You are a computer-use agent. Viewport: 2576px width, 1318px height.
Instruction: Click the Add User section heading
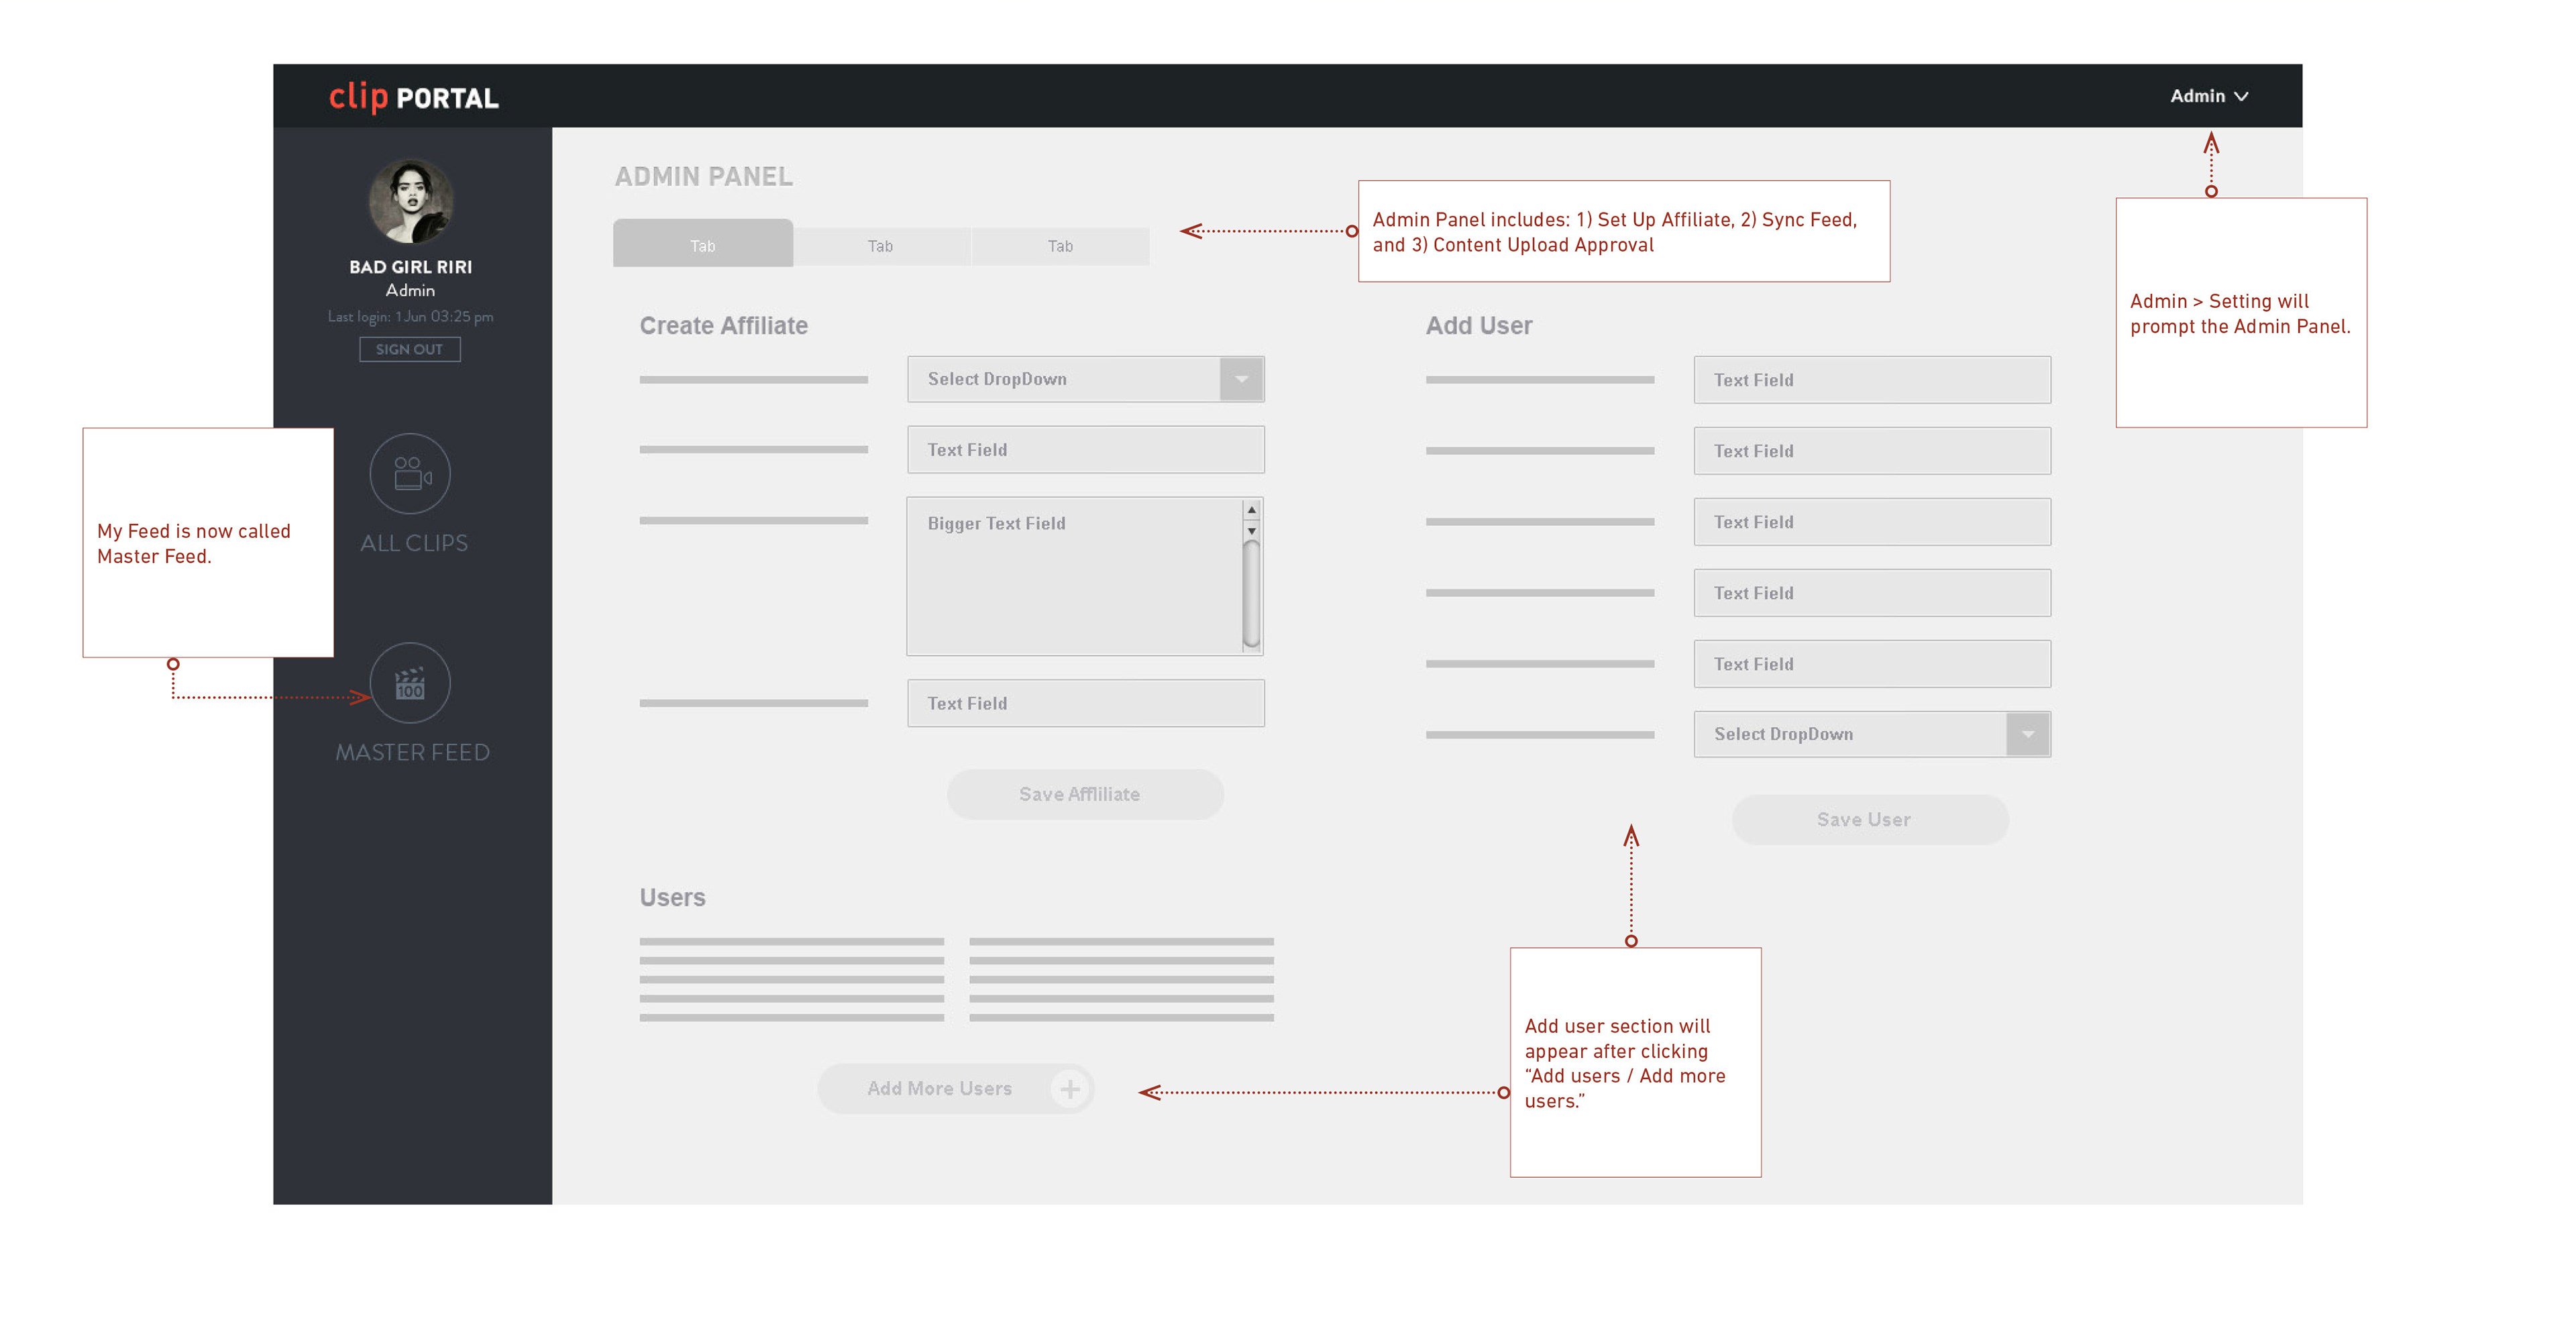pos(1479,326)
